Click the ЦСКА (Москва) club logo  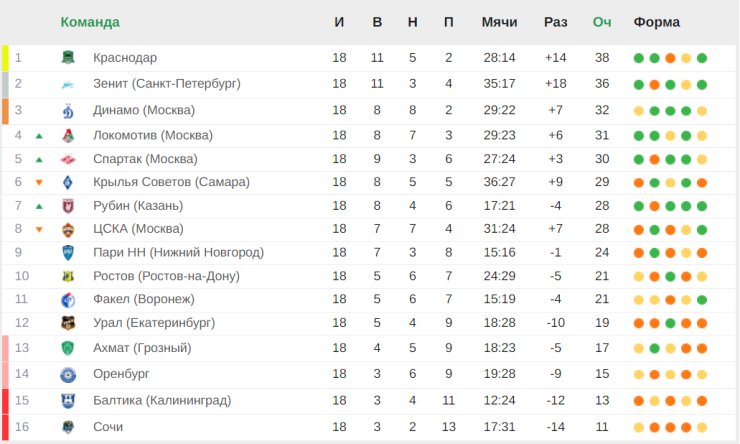click(68, 229)
